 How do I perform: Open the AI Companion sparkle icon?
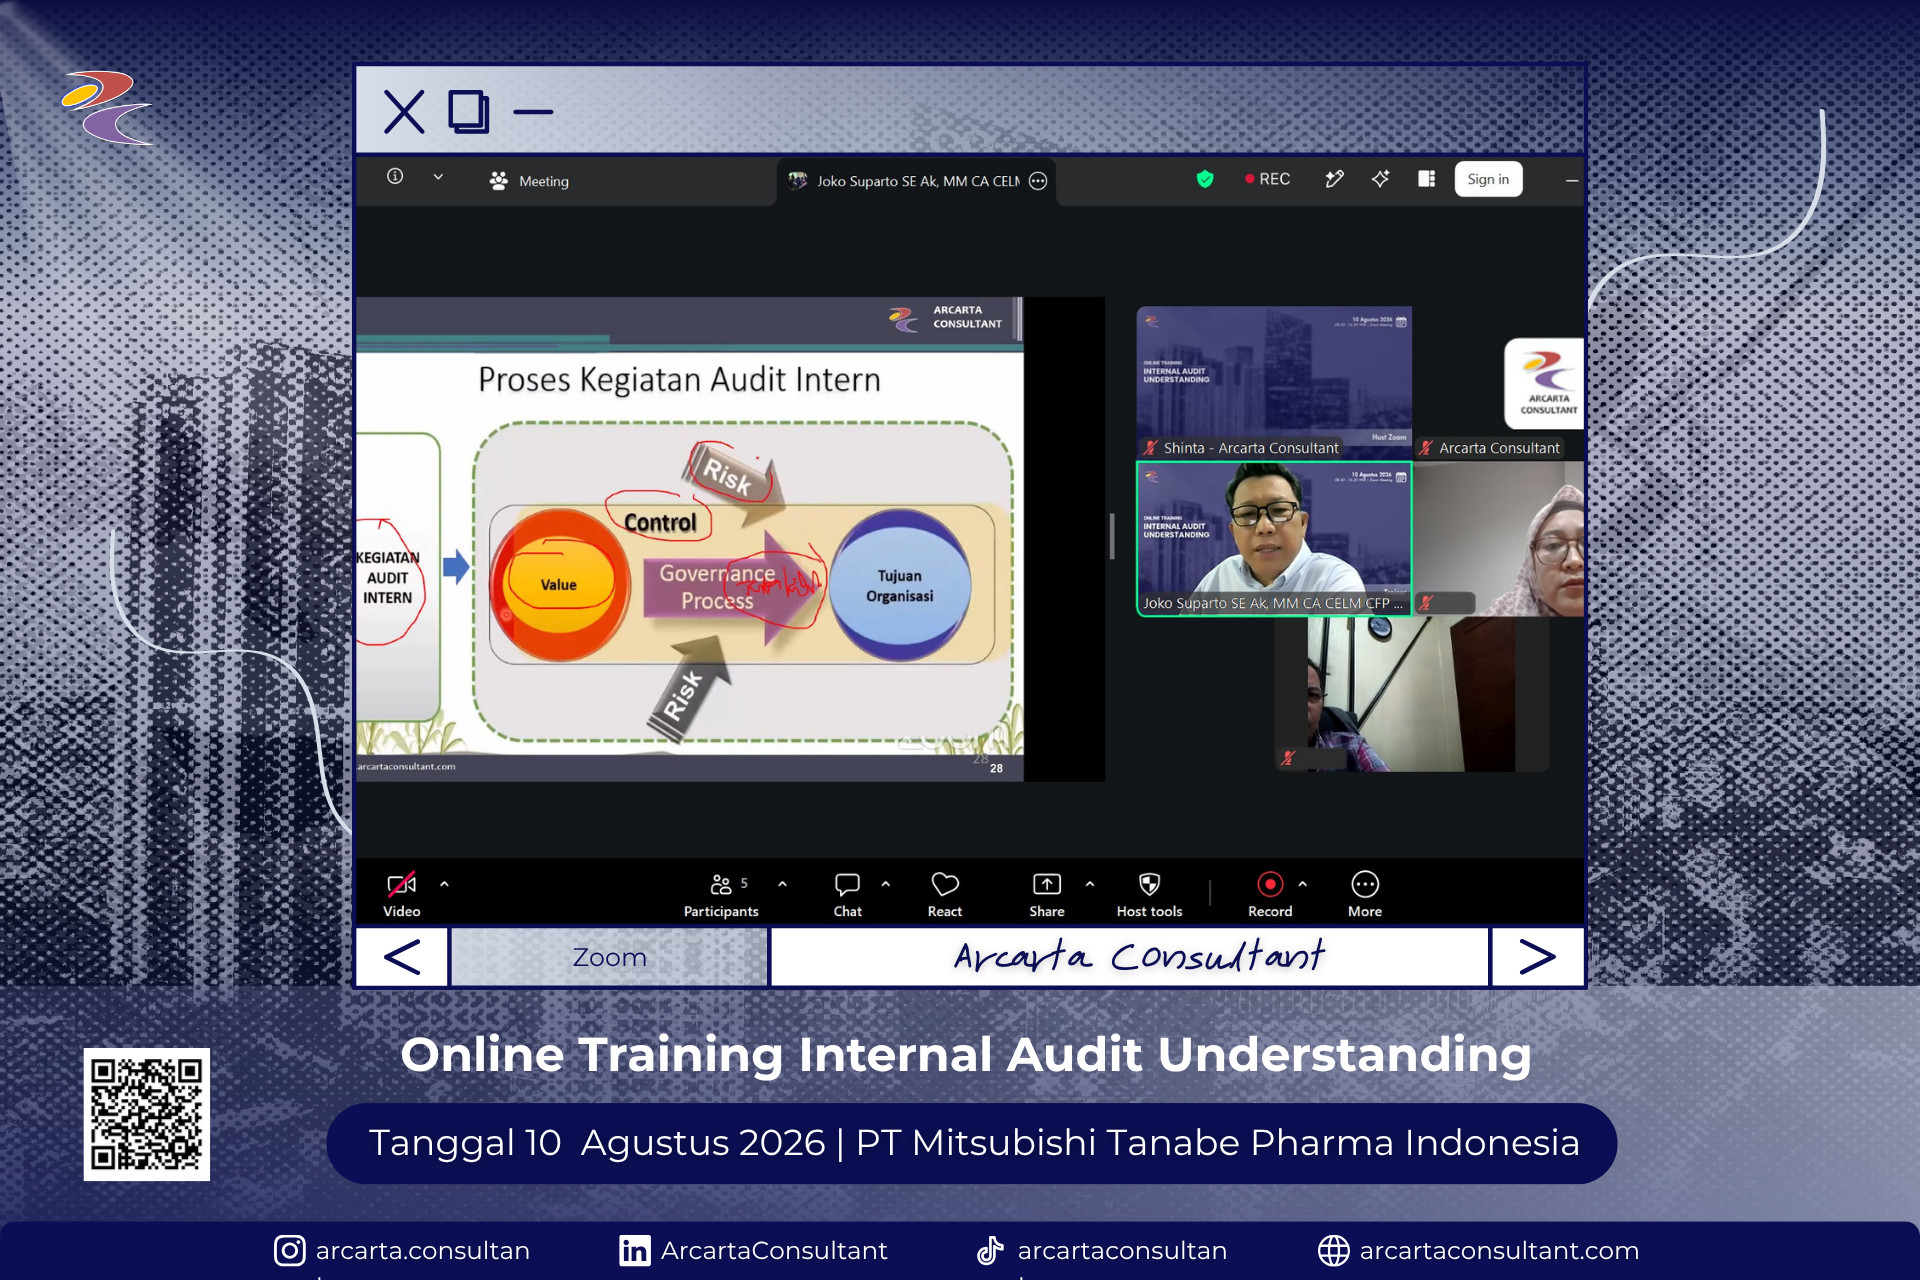coord(1381,179)
